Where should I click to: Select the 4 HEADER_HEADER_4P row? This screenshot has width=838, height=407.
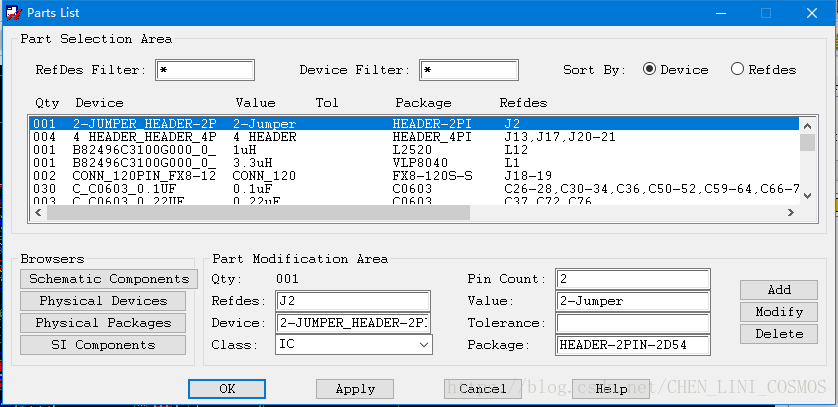coord(414,137)
